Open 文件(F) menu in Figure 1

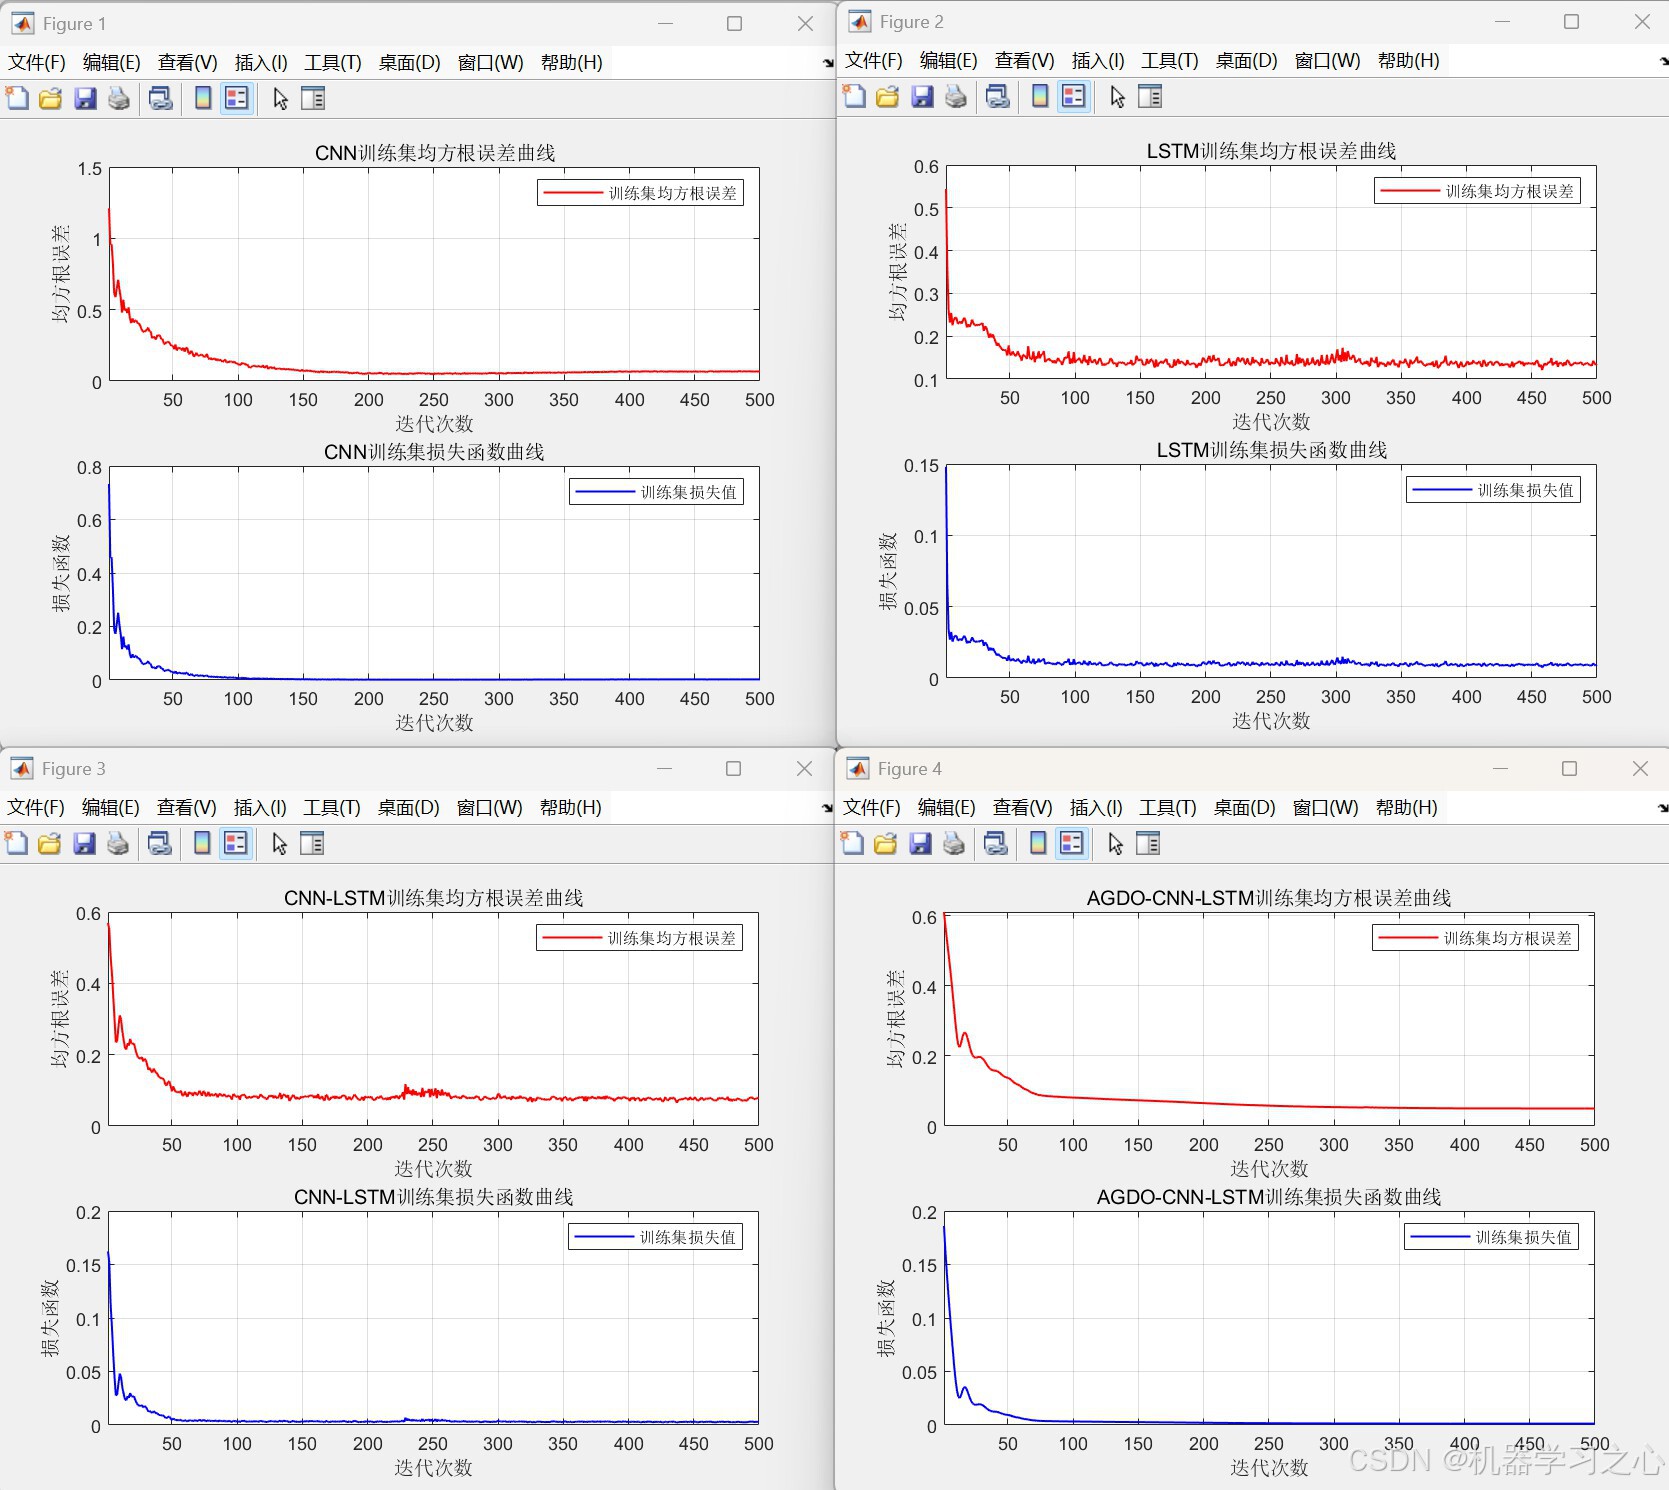pos(37,62)
